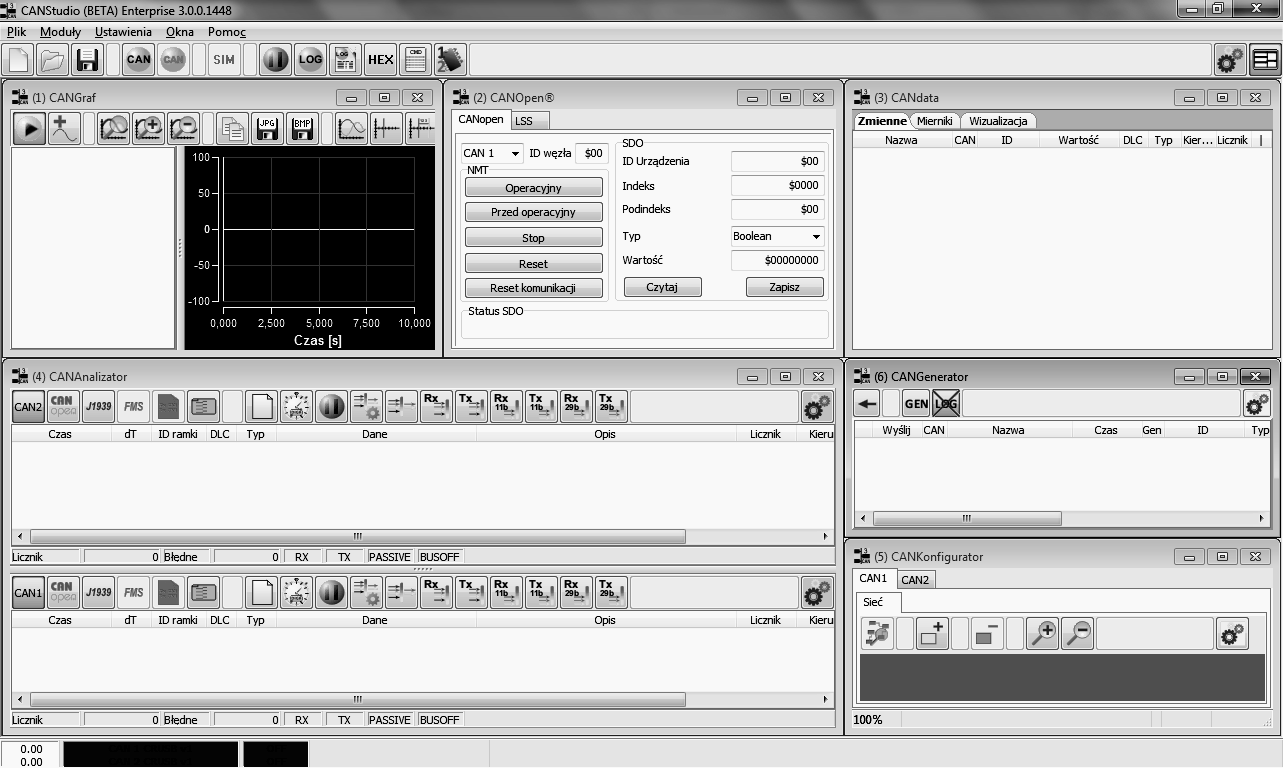
Task: Clear CAN2 analyzer list with blank page icon
Action: [261, 406]
